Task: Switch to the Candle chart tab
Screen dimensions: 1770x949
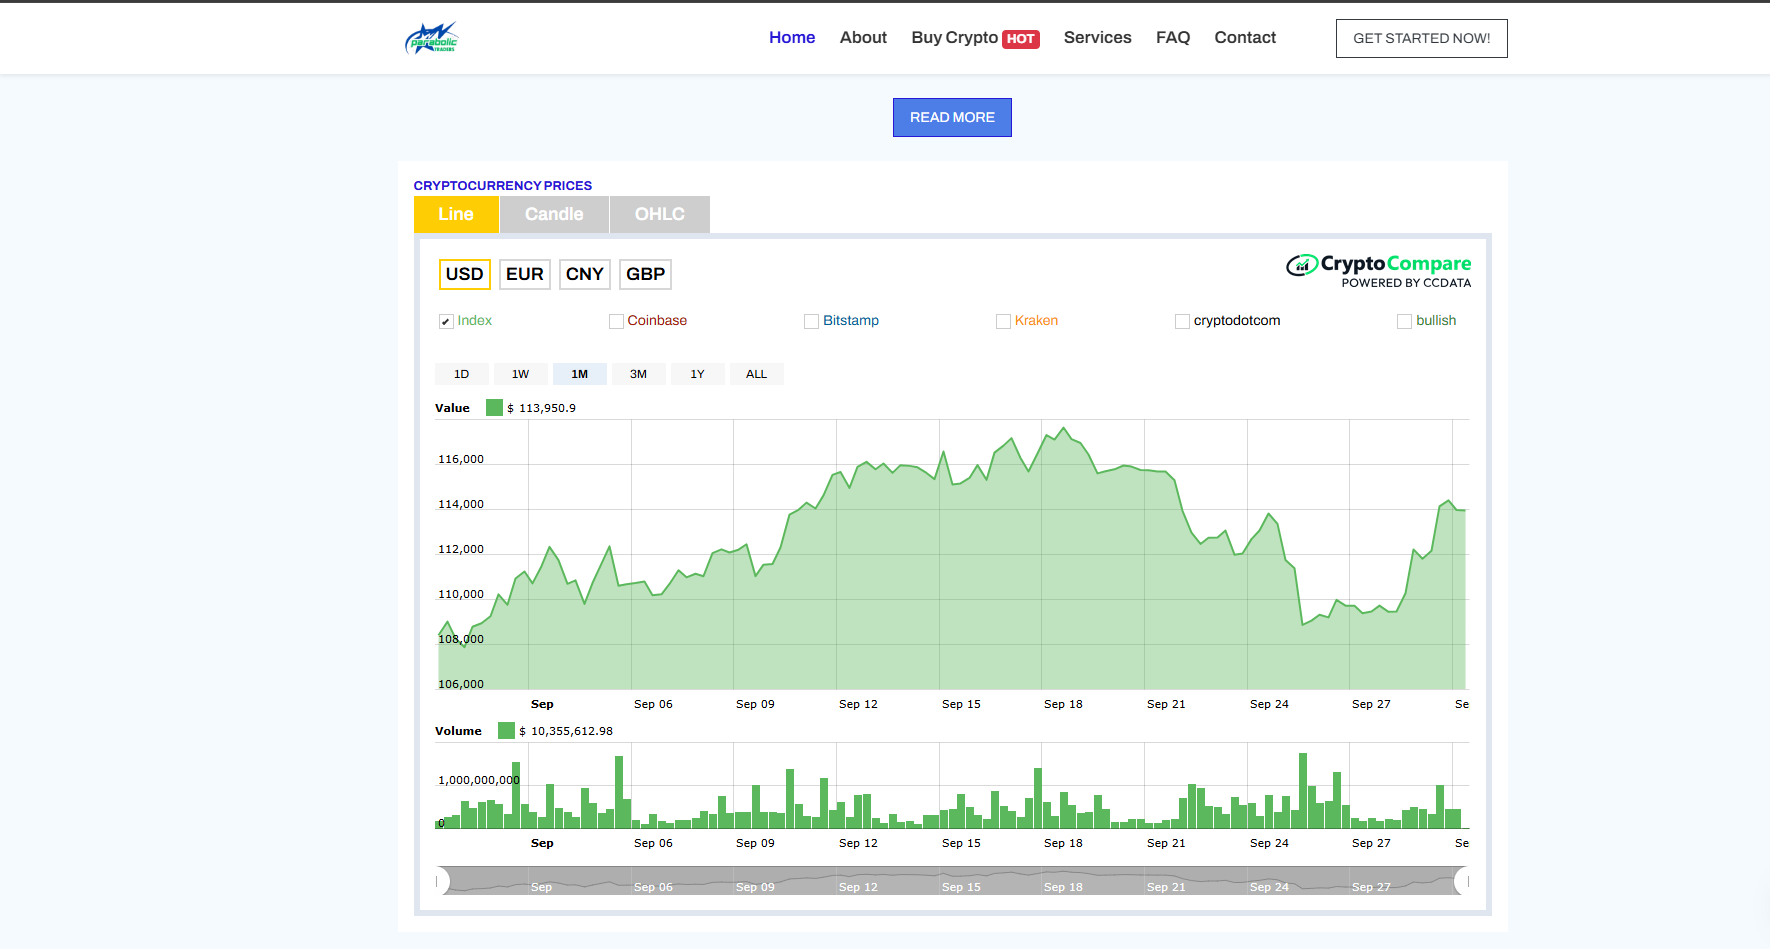Action: coord(554,214)
